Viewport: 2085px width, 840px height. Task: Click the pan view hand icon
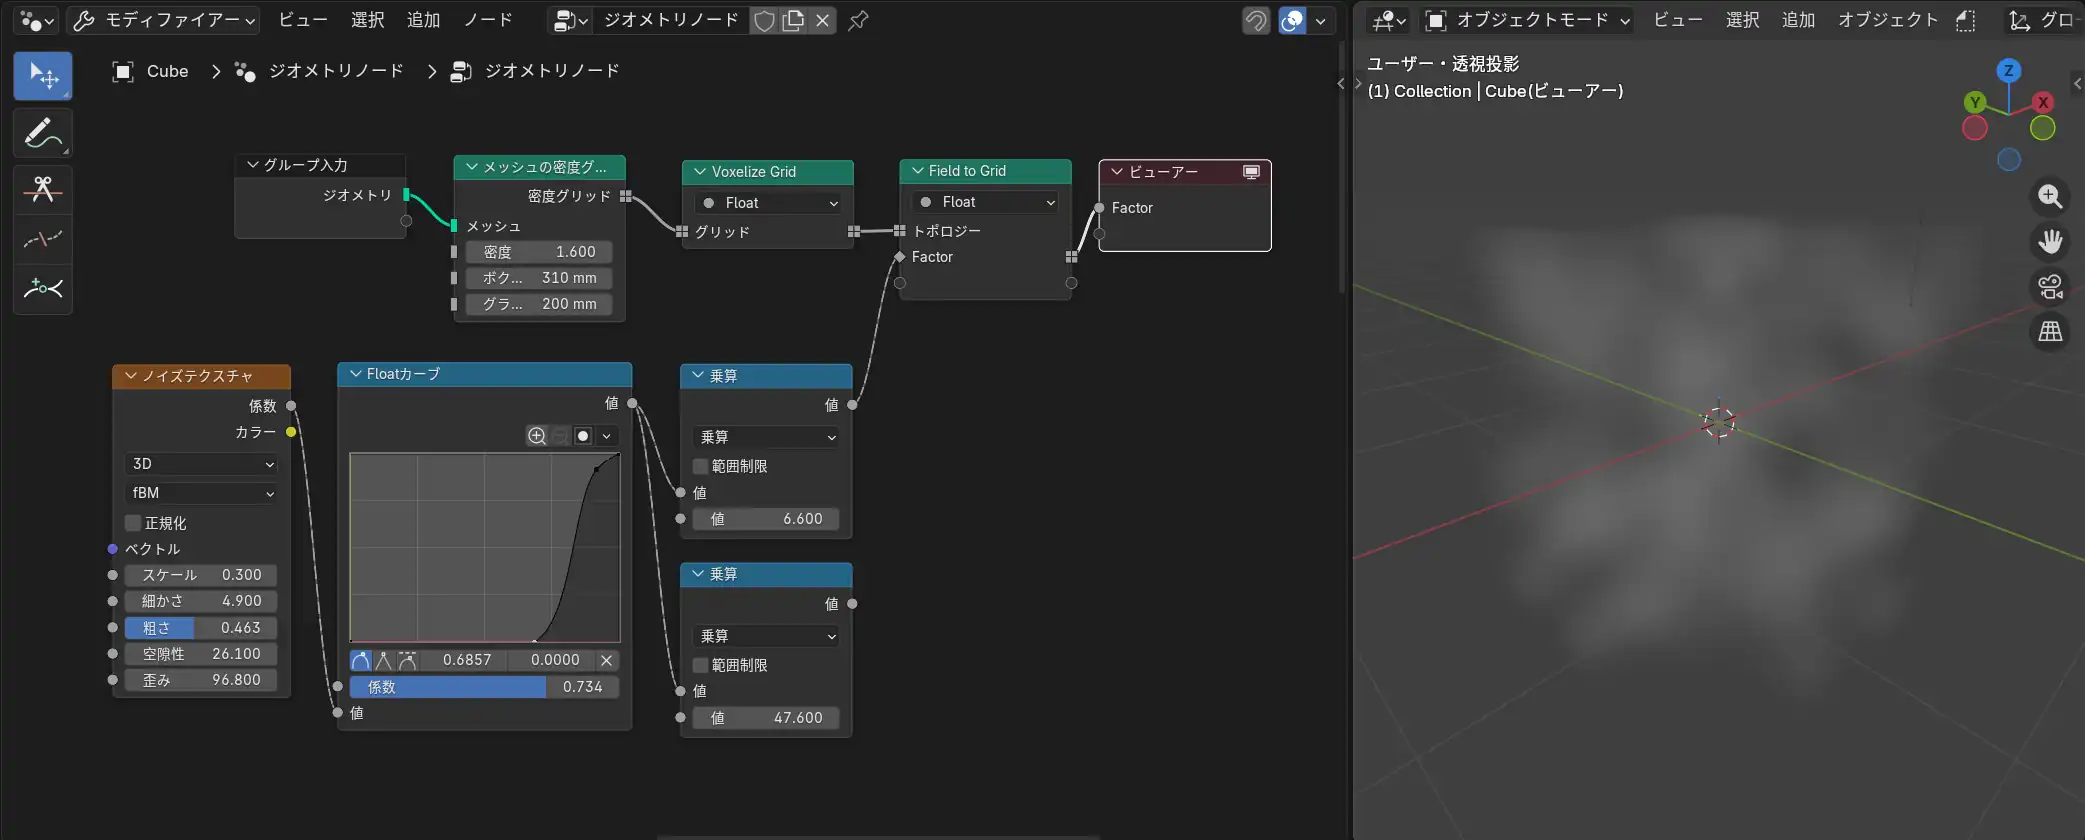2050,242
